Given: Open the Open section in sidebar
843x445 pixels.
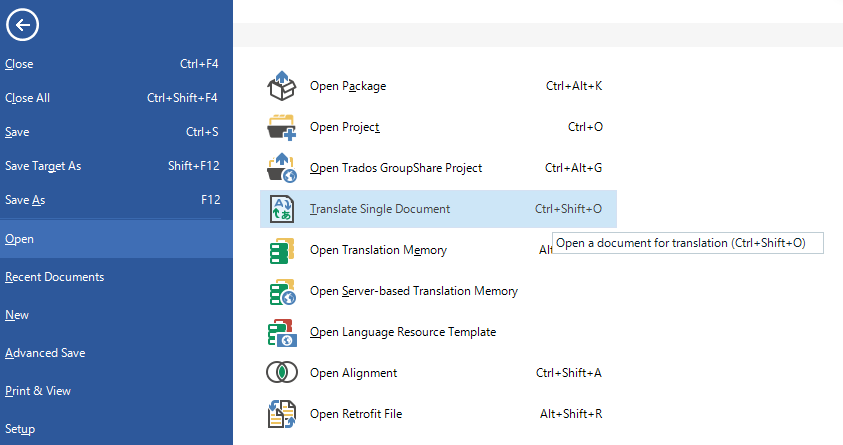Looking at the screenshot, I should pos(116,239).
